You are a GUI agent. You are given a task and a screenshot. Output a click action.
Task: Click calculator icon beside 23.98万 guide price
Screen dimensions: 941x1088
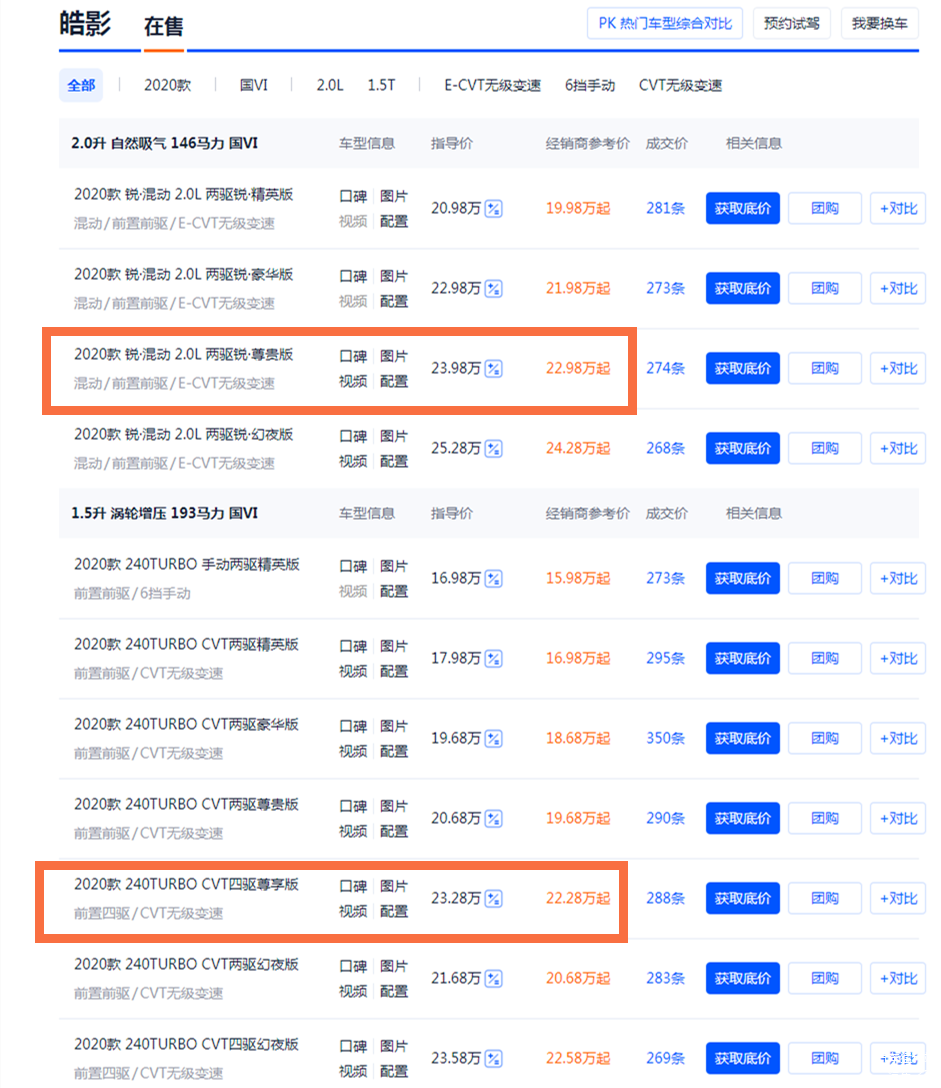click(493, 369)
